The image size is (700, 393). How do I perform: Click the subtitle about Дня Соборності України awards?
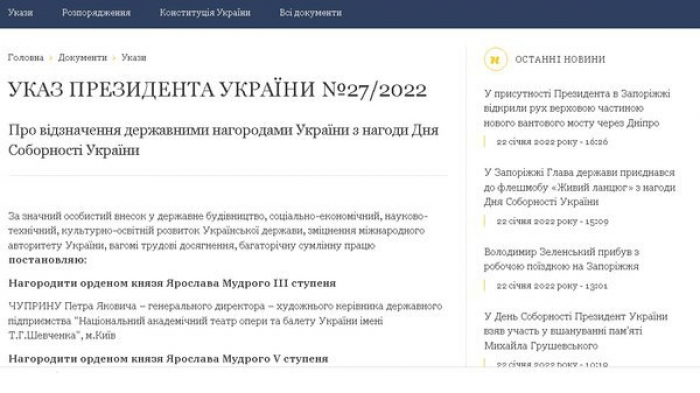pyautogui.click(x=223, y=140)
